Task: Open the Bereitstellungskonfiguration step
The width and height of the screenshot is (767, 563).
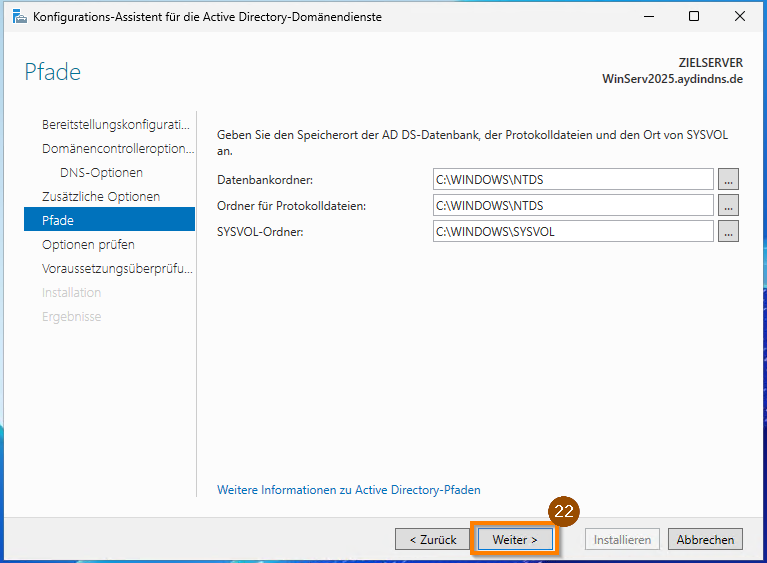Action: tap(116, 124)
